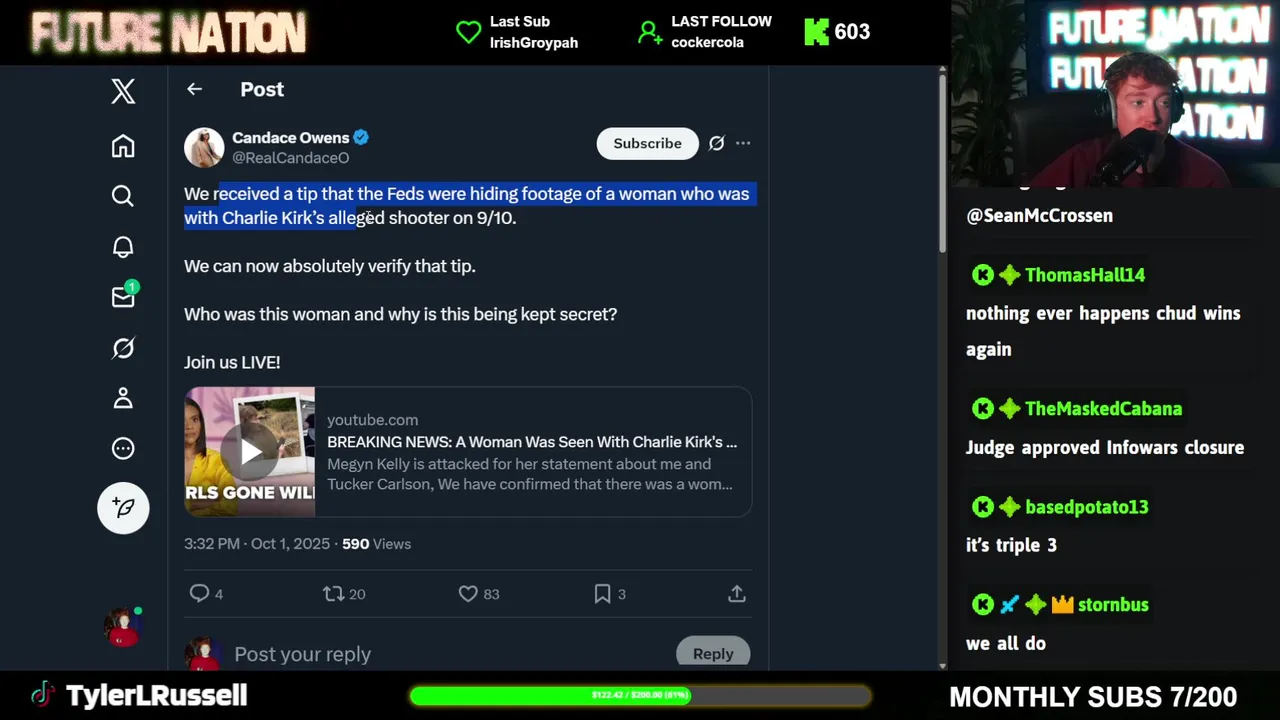The width and height of the screenshot is (1280, 720).
Task: Open Candace Owens display name link
Action: (x=290, y=138)
